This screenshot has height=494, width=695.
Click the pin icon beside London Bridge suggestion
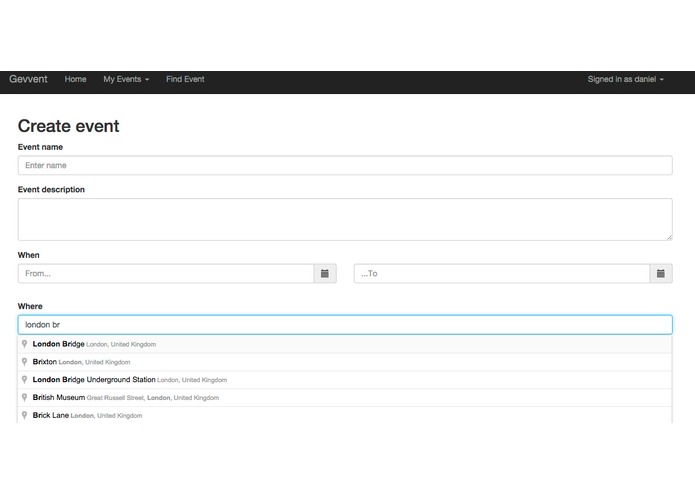25,344
